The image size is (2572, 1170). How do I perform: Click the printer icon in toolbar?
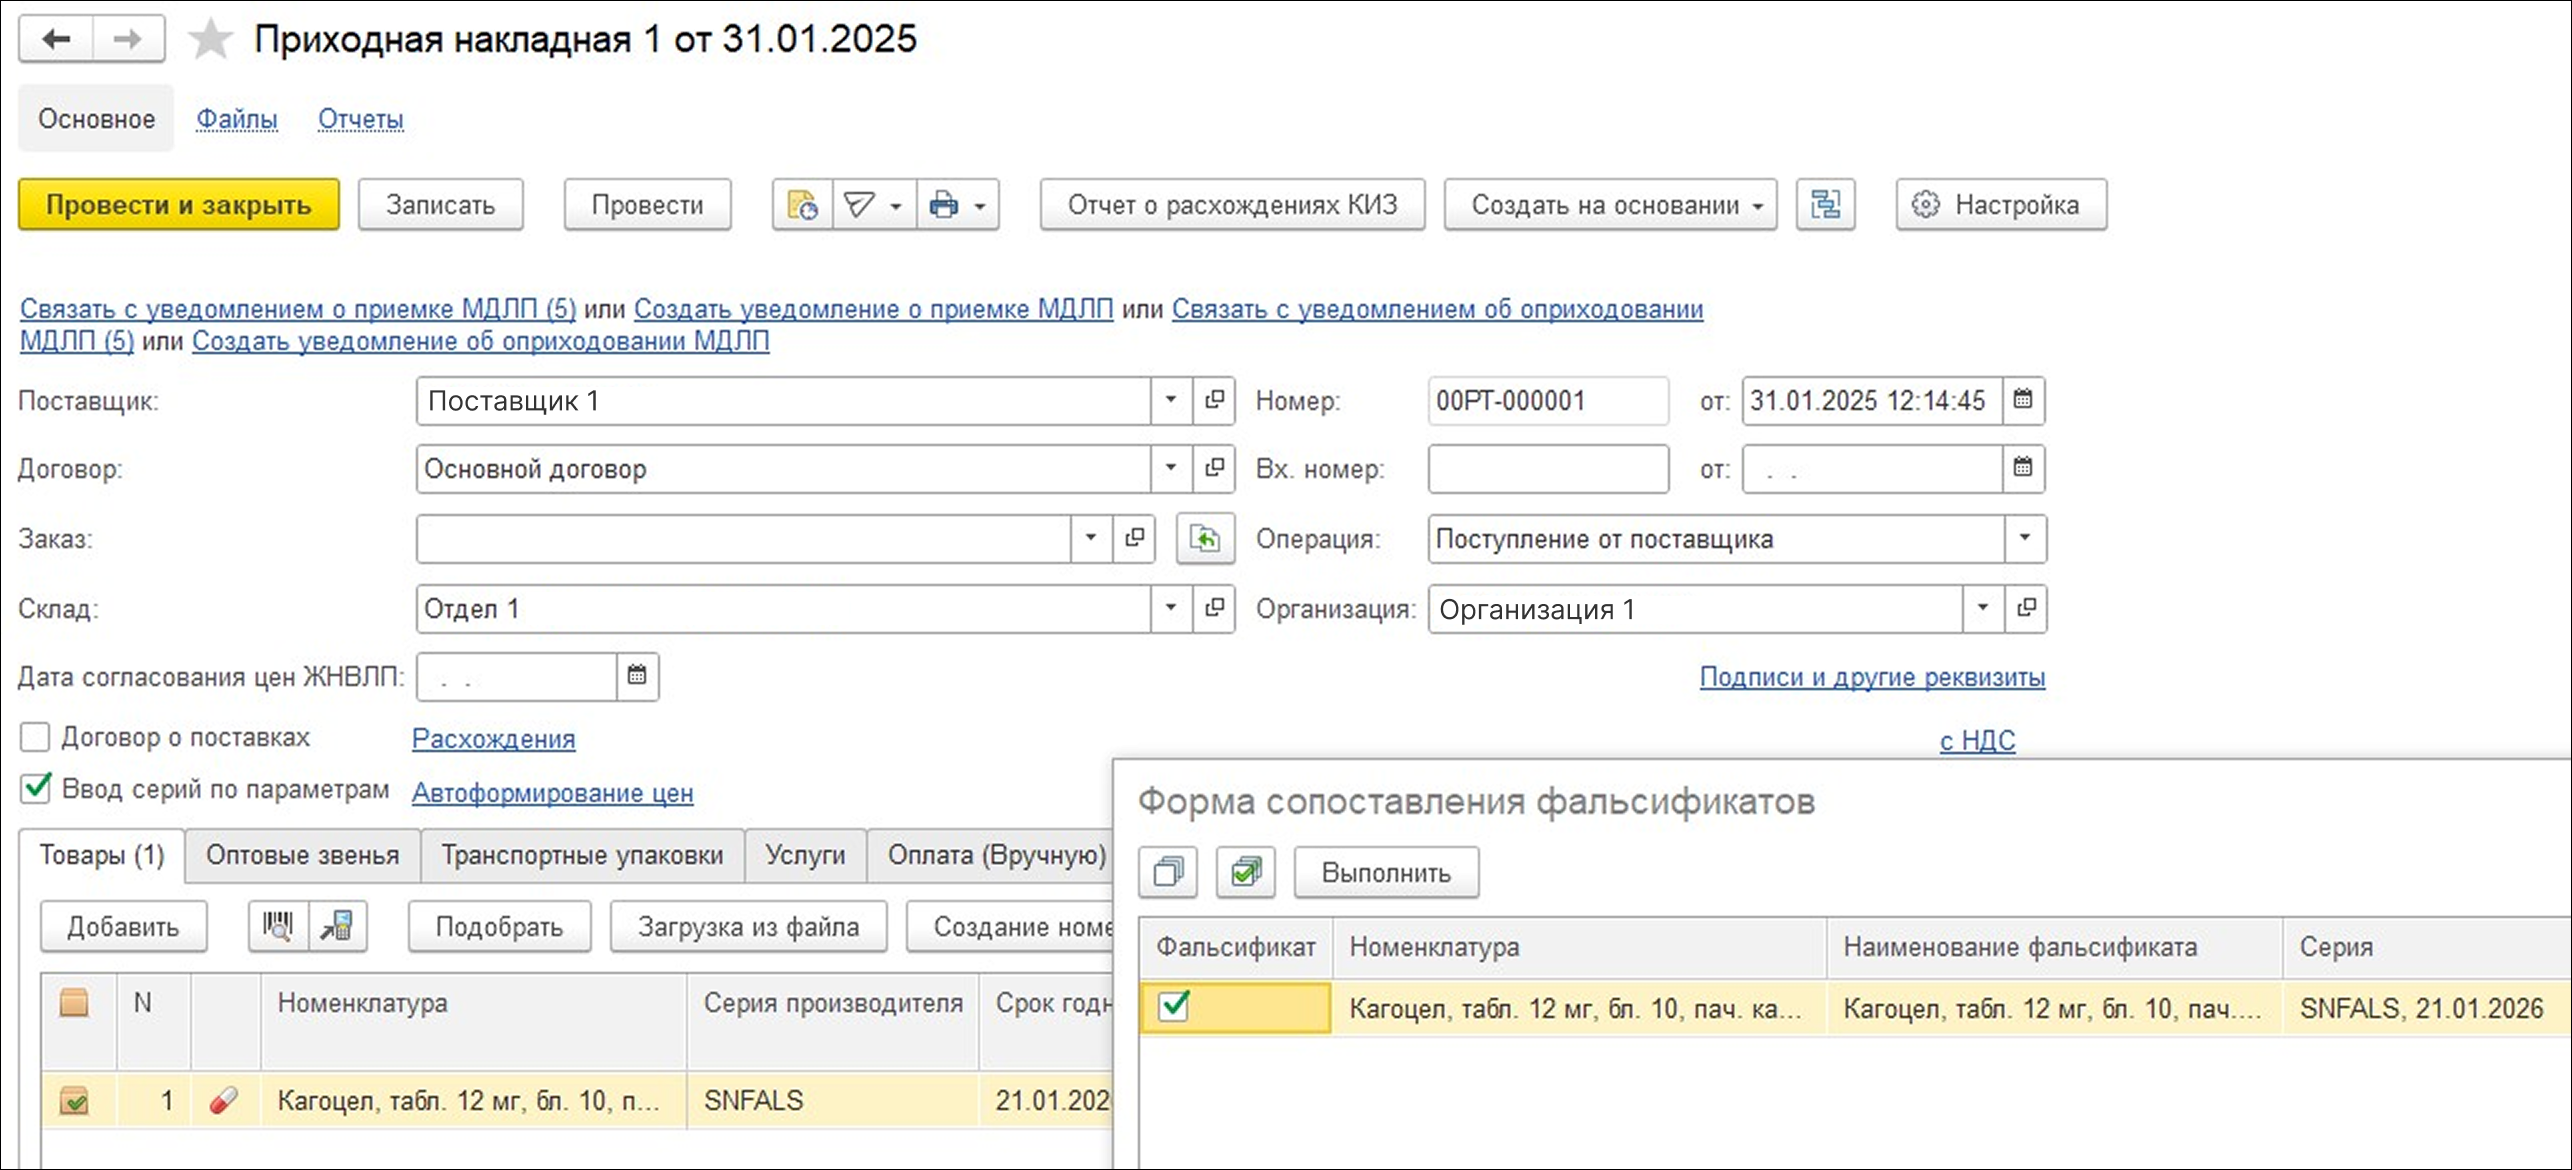pyautogui.click(x=943, y=205)
